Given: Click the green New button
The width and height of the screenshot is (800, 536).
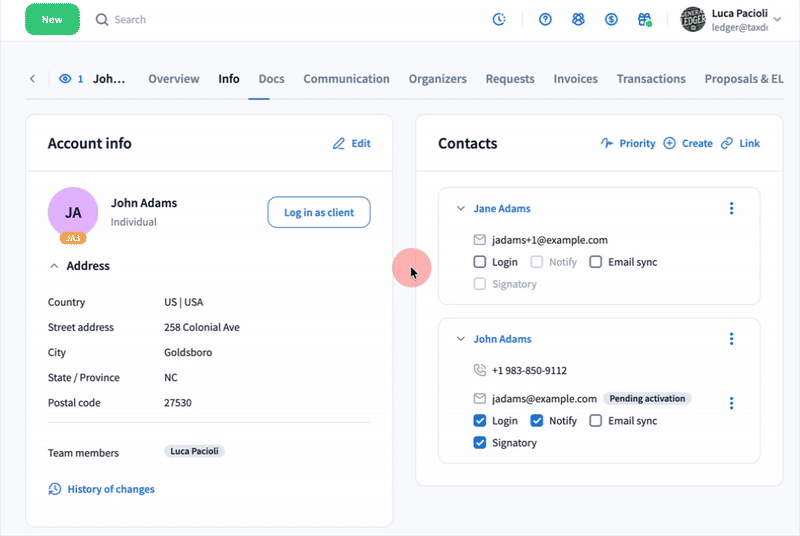Looking at the screenshot, I should click(52, 19).
